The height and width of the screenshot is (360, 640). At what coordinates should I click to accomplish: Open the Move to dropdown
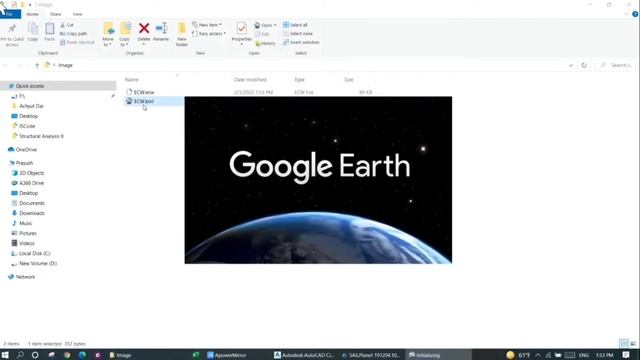[108, 35]
